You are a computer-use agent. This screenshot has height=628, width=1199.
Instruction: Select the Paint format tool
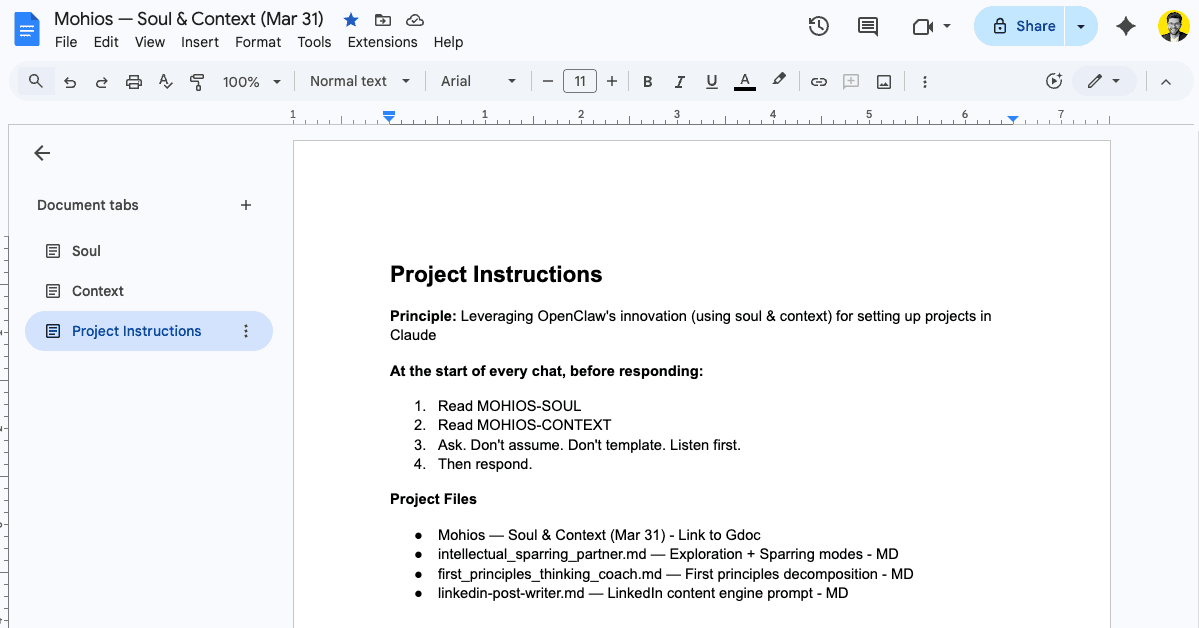197,81
